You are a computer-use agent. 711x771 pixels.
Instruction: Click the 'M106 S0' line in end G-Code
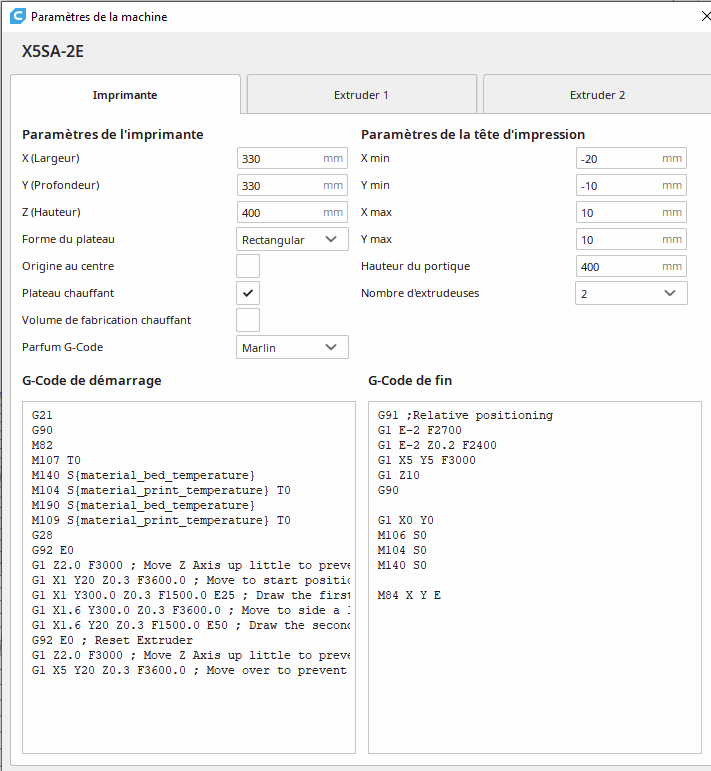[x=402, y=535]
